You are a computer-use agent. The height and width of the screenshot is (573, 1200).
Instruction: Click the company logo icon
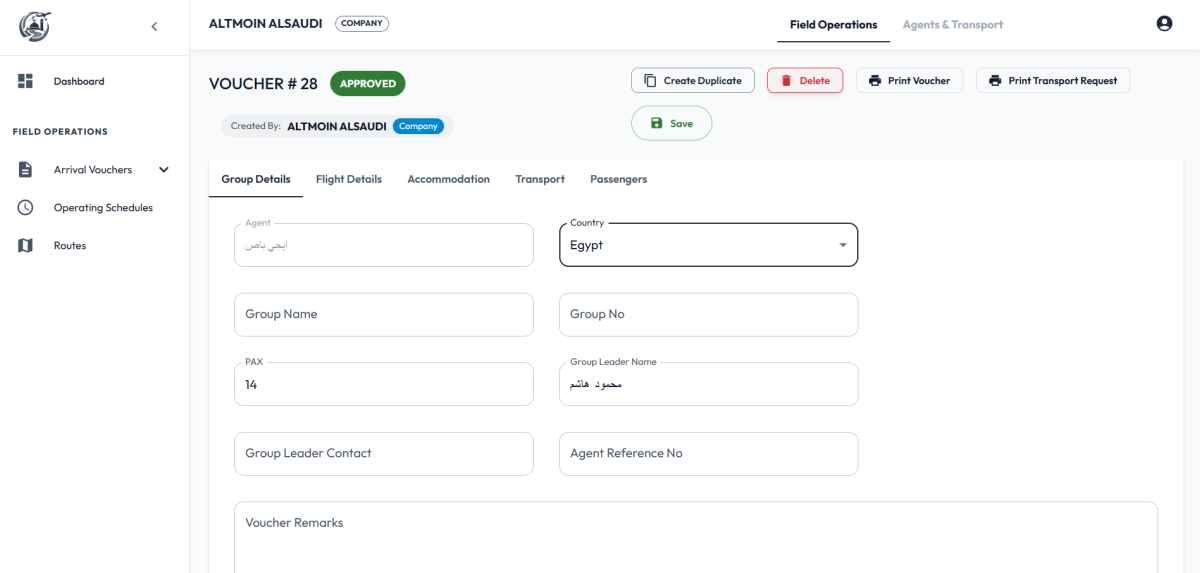(x=35, y=26)
